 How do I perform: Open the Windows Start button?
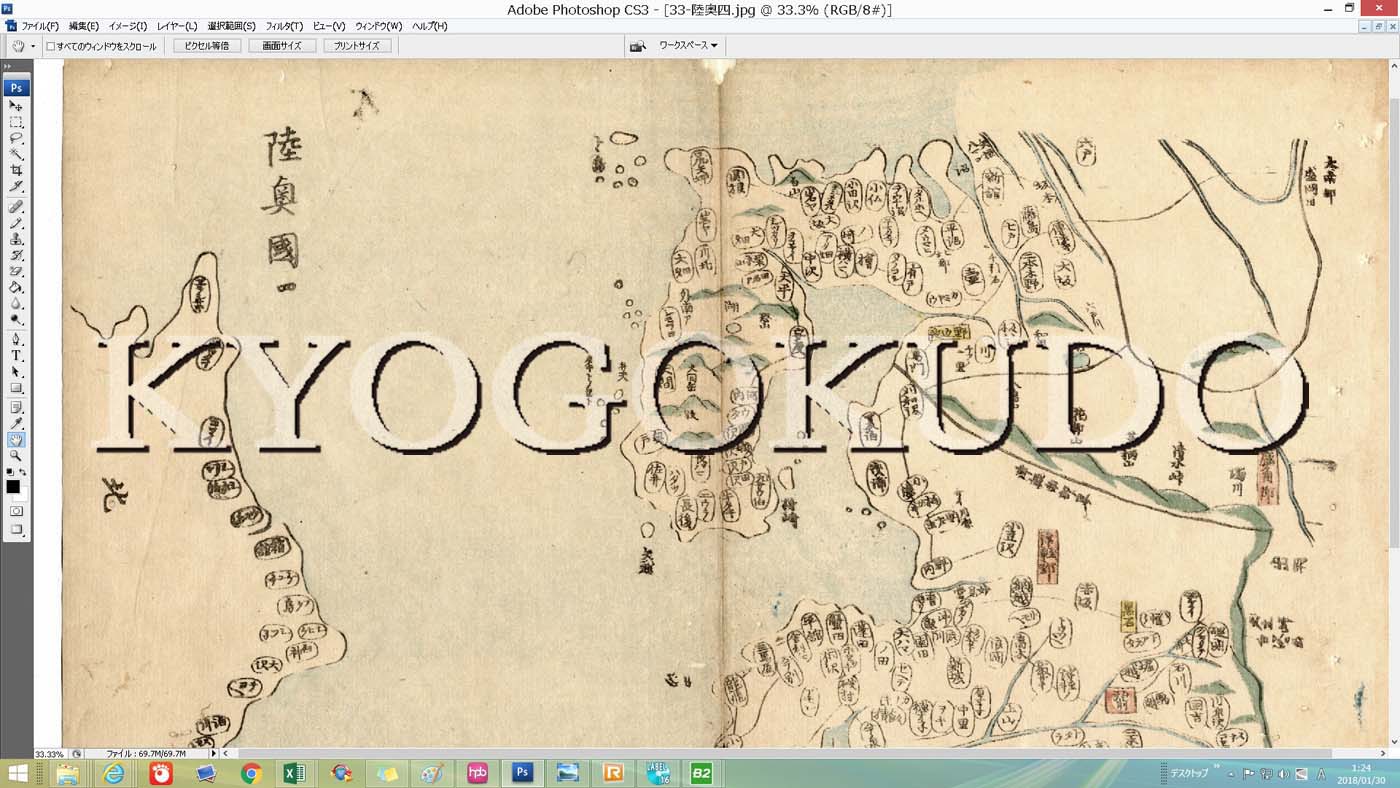(16, 773)
